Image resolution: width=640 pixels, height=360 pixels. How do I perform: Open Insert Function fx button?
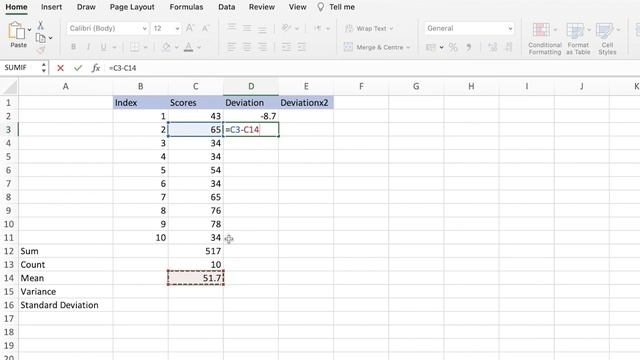click(x=96, y=68)
